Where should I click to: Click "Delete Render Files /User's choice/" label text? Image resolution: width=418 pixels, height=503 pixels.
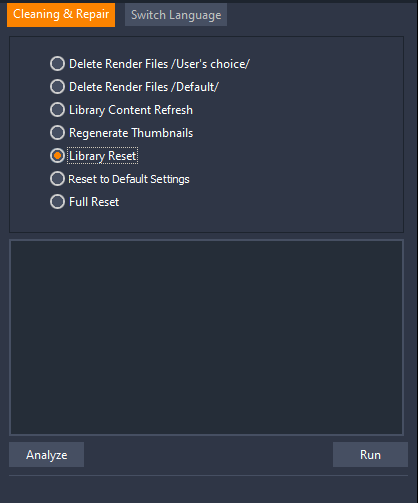coord(159,64)
